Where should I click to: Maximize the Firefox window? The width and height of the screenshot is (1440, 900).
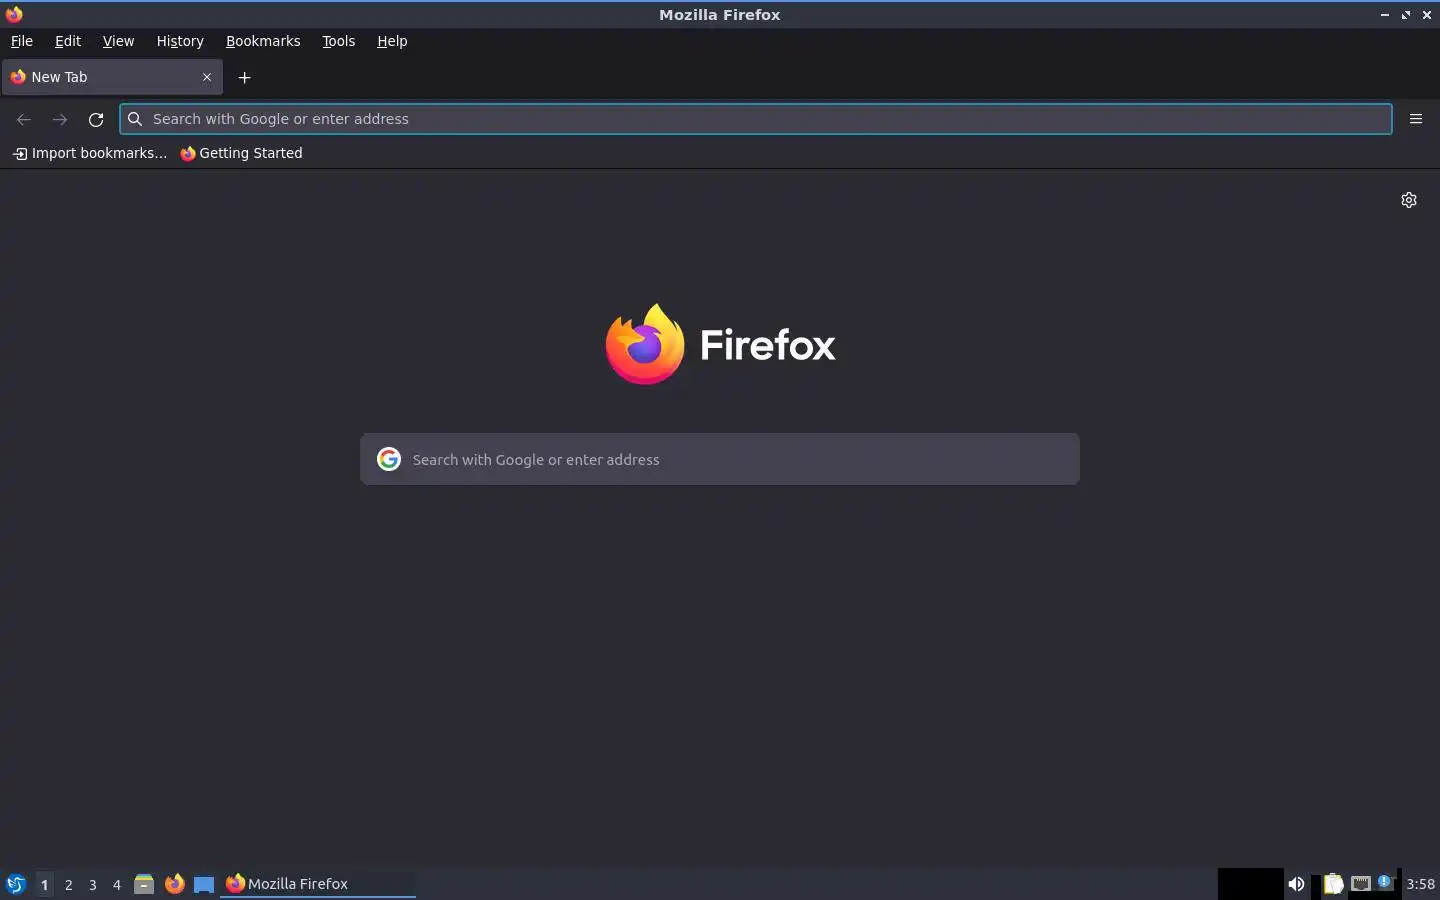(1406, 15)
